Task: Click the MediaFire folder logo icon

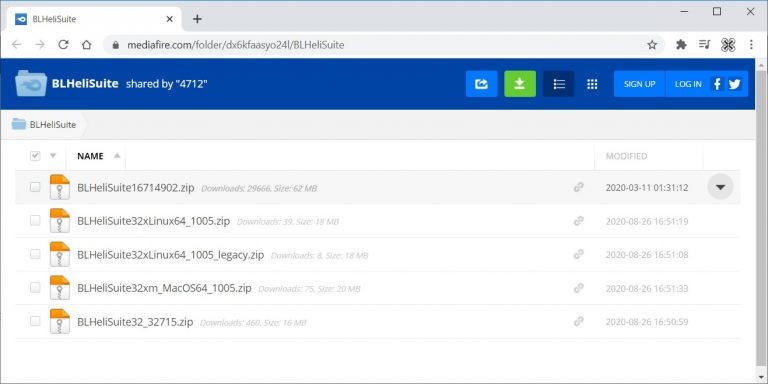Action: (31, 83)
